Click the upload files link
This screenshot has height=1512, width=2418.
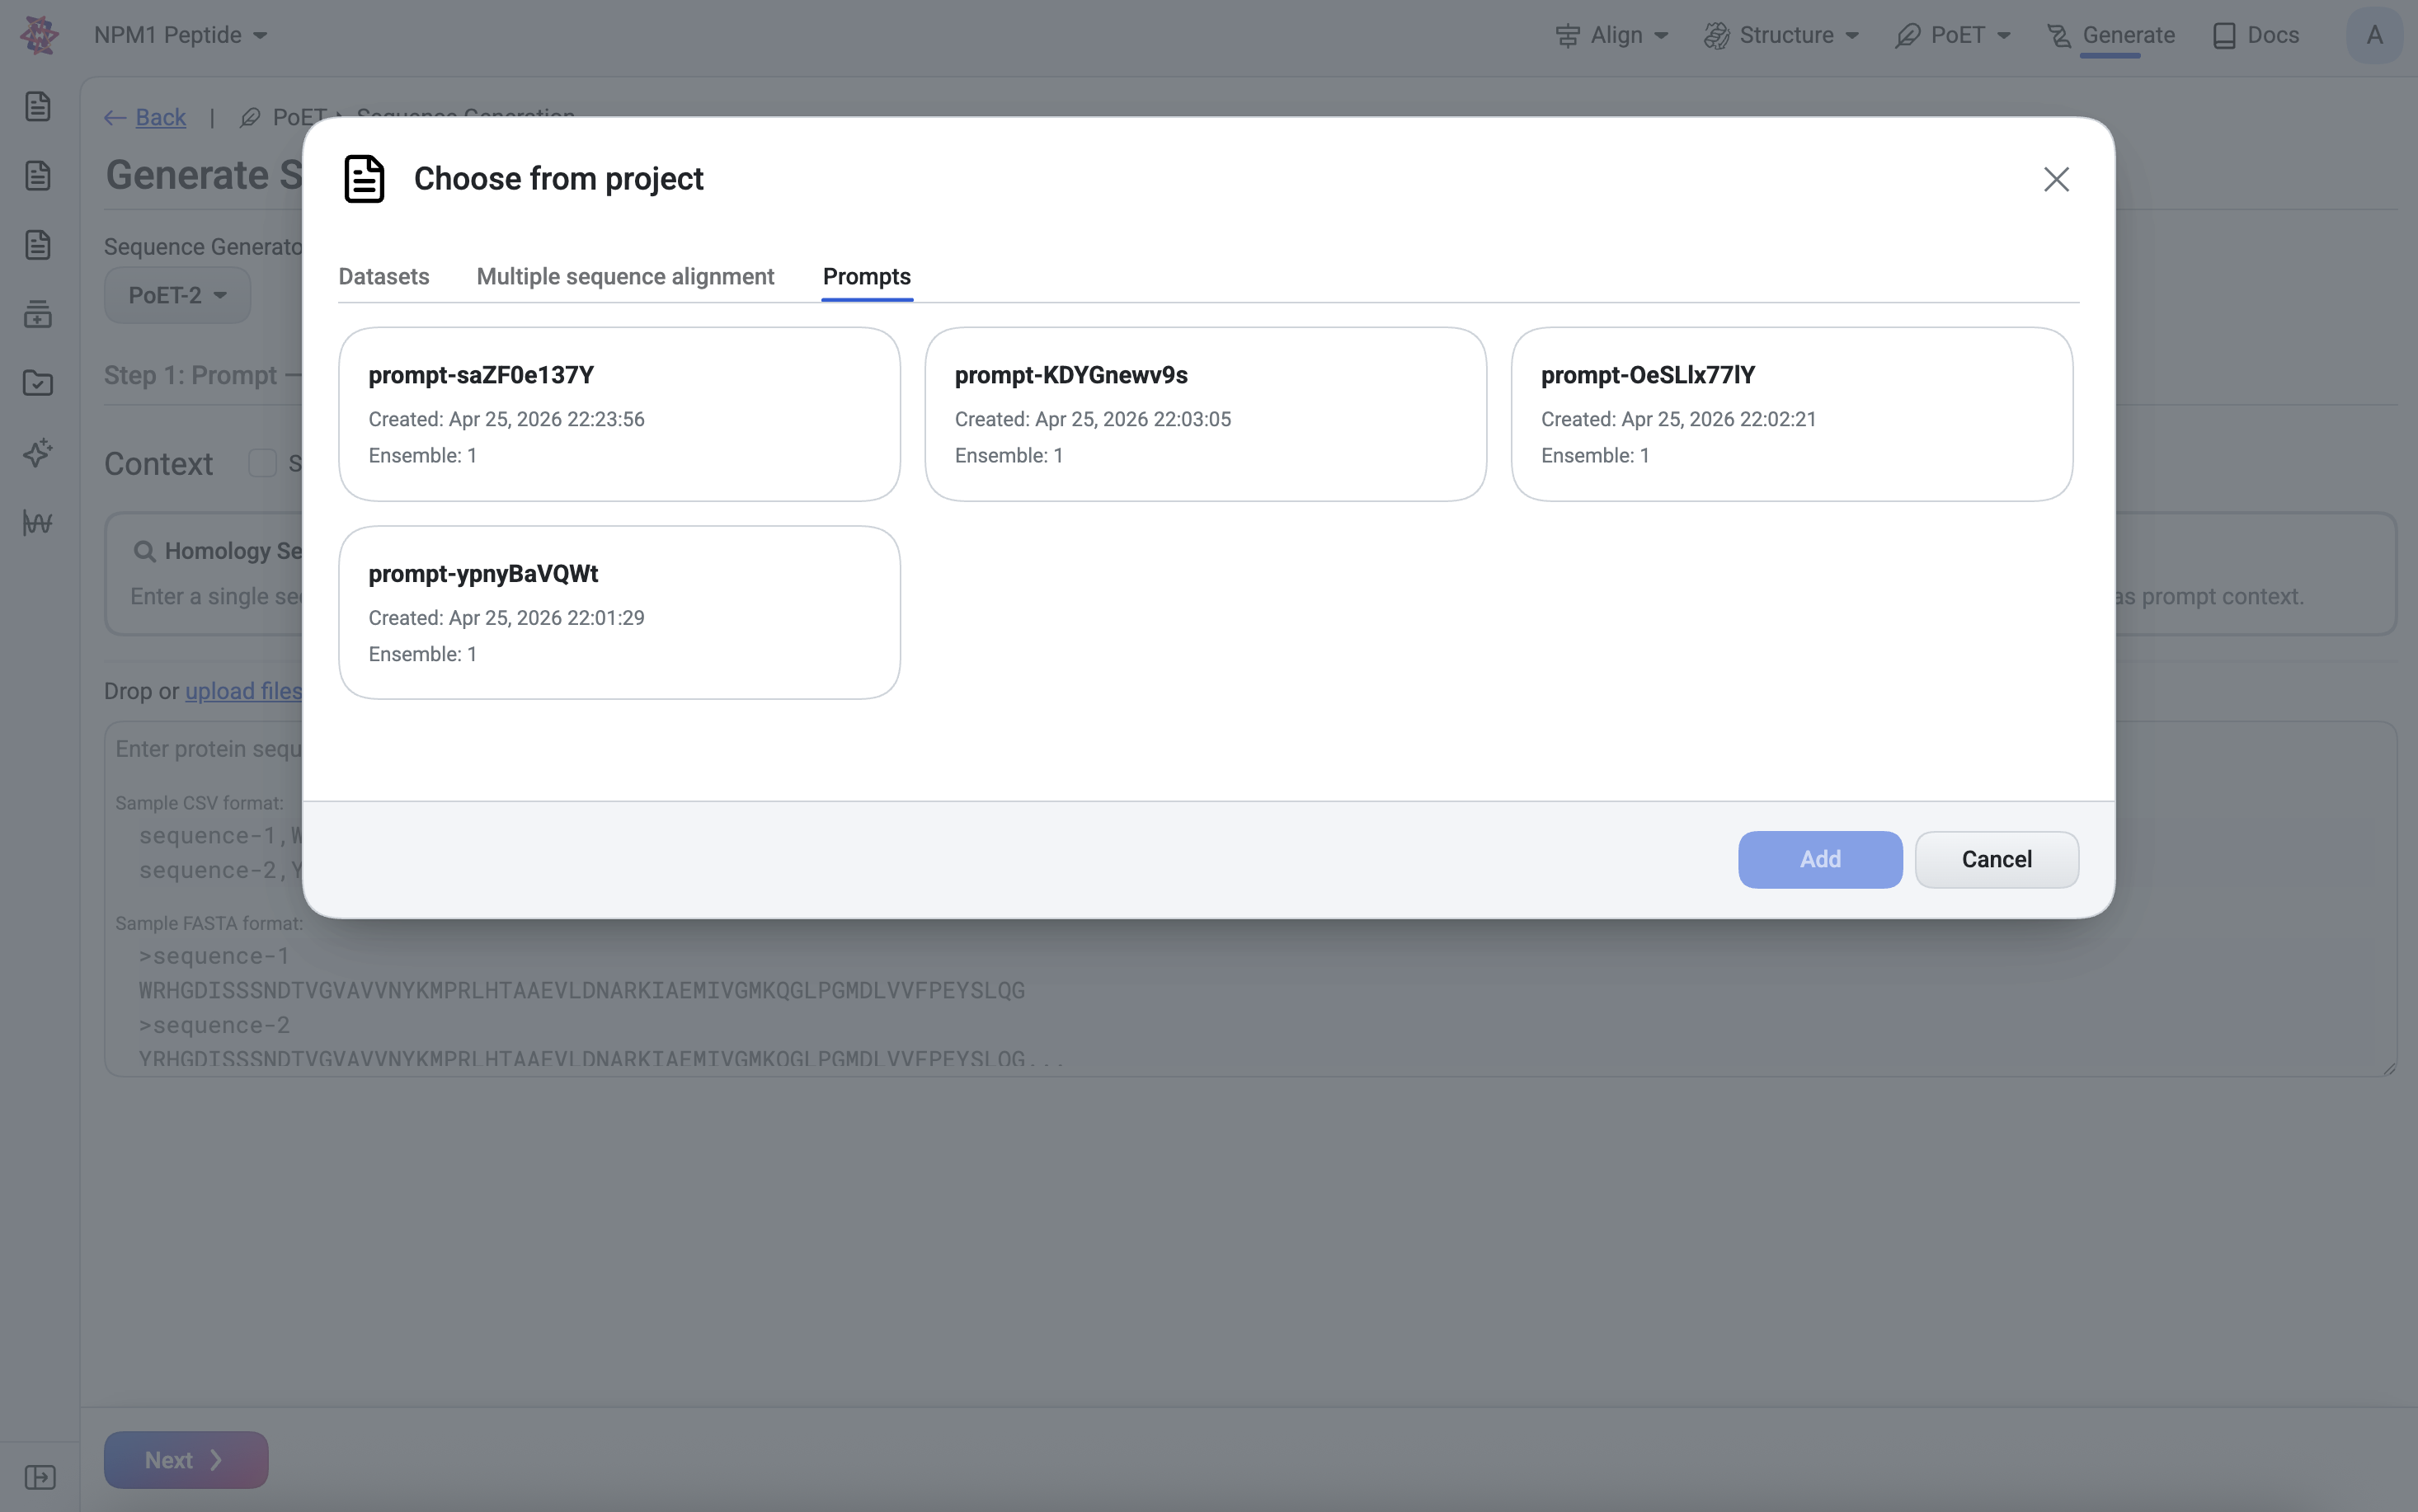(243, 691)
